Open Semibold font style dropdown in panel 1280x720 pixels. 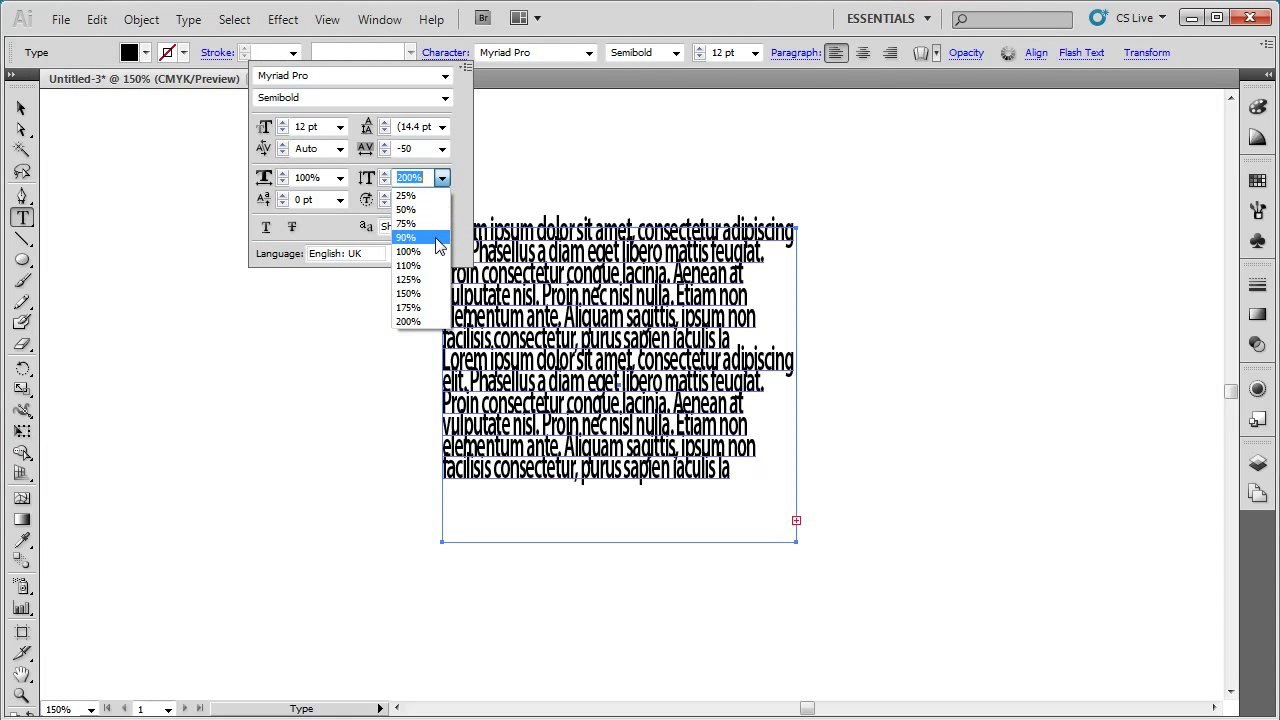coord(445,98)
